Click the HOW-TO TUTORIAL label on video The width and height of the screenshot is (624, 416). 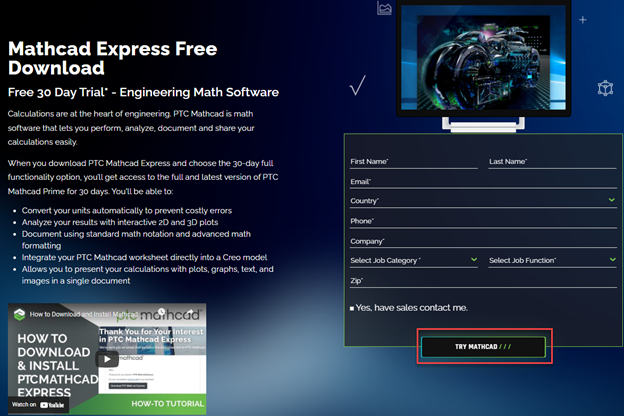168,404
